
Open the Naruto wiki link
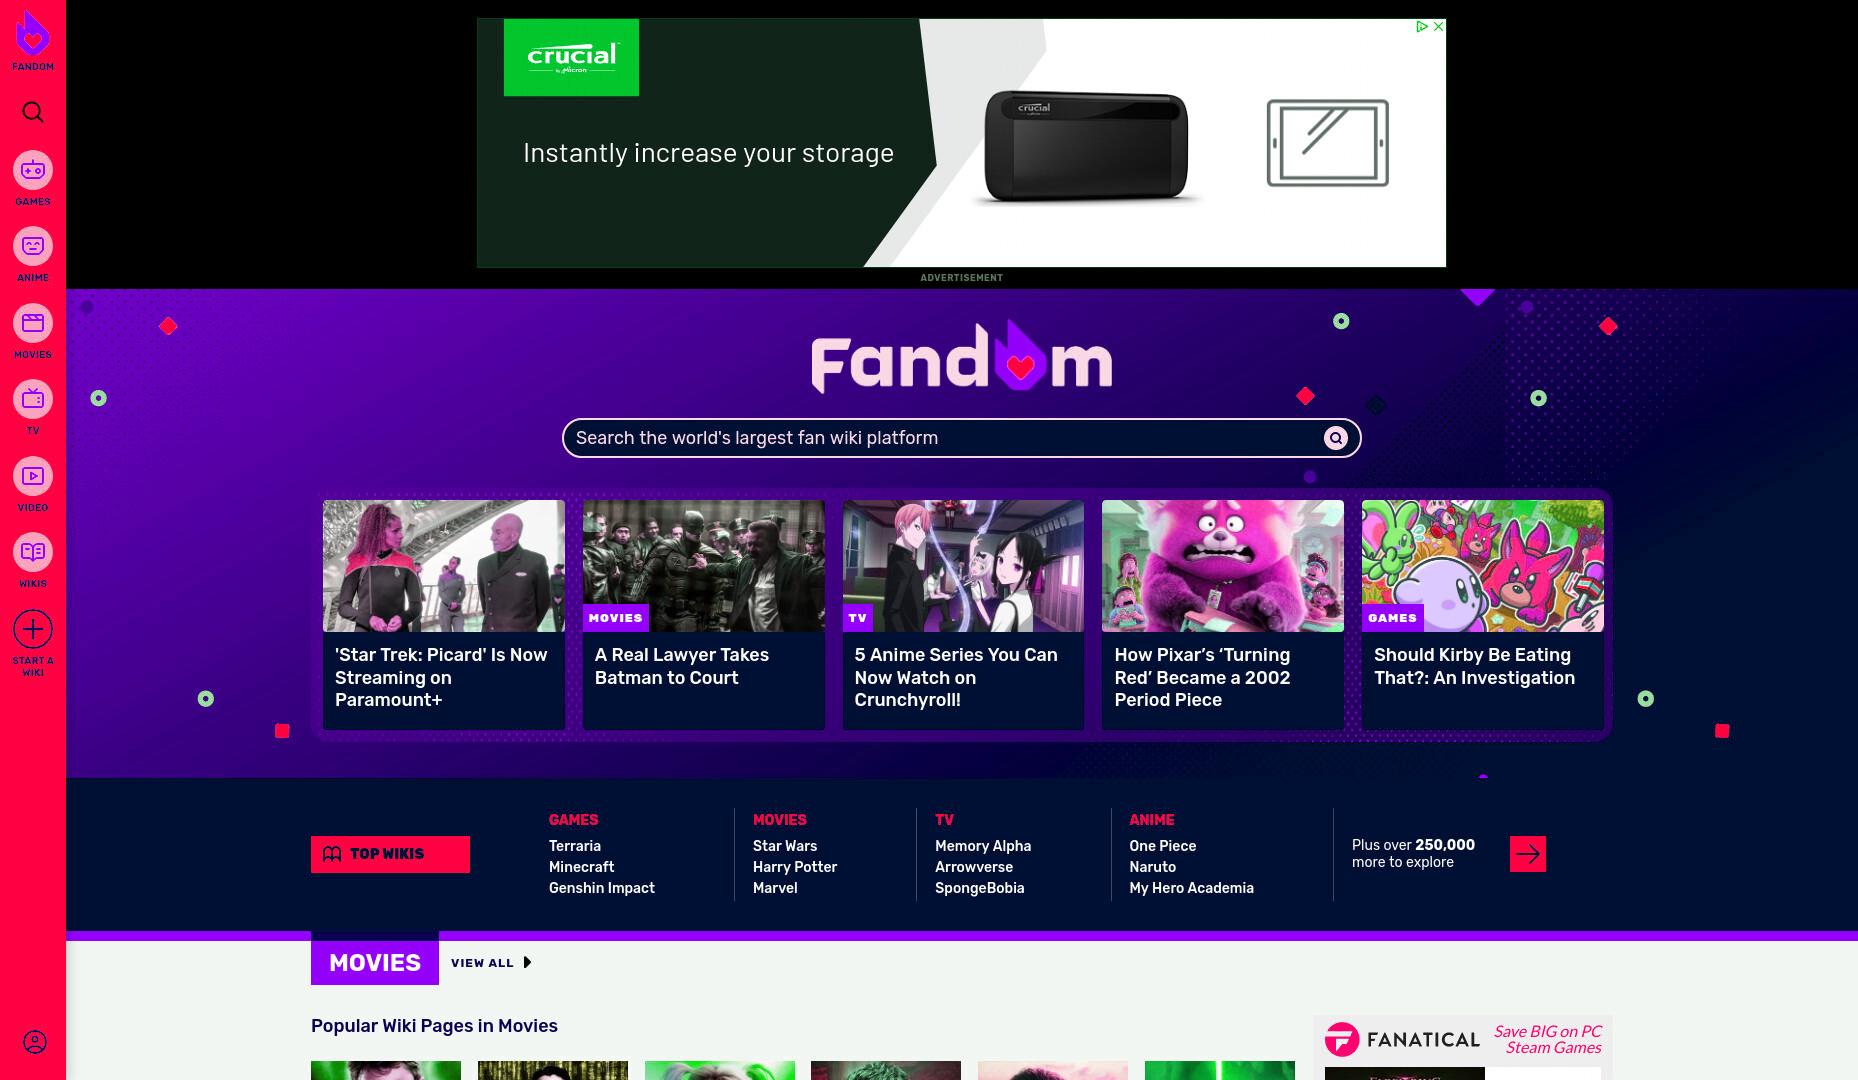tap(1153, 867)
